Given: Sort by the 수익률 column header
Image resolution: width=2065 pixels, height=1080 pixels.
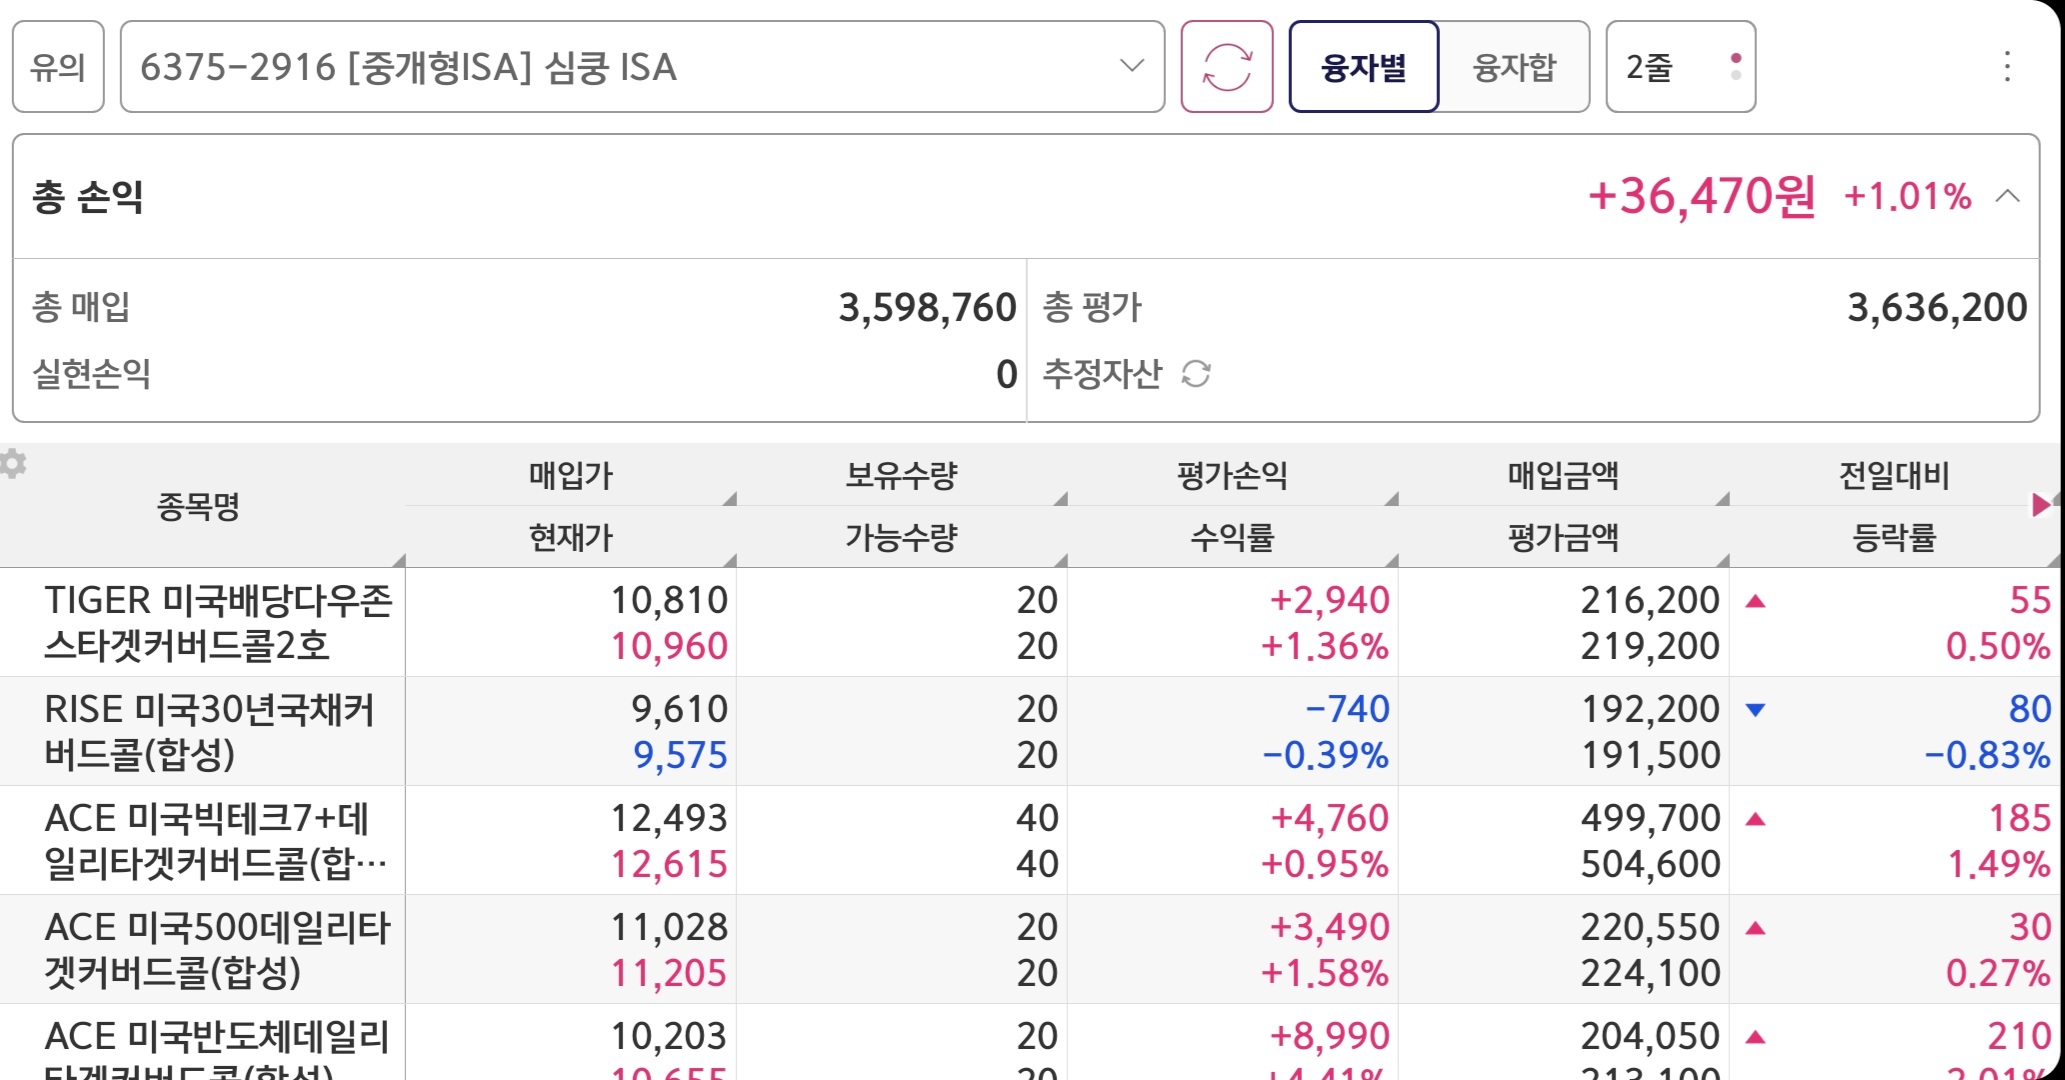Looking at the screenshot, I should click(1232, 538).
